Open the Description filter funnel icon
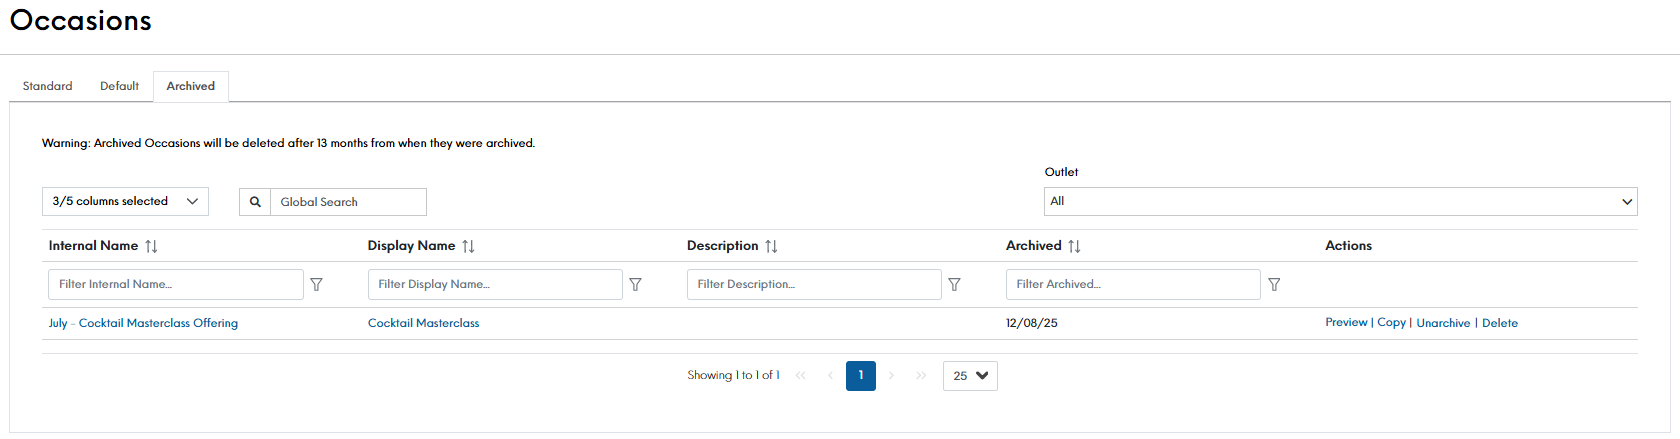The width and height of the screenshot is (1680, 439). pos(954,285)
